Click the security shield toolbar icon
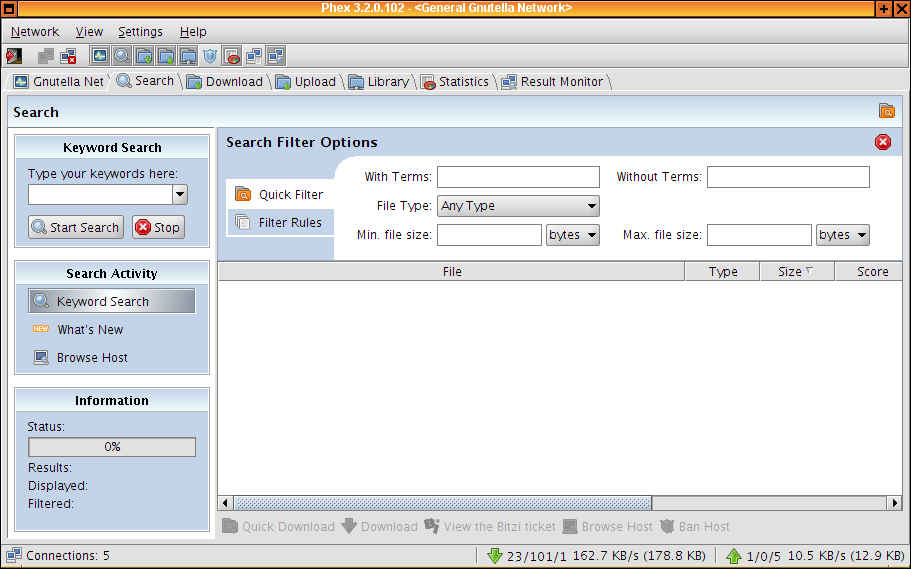This screenshot has height=569, width=911. 210,56
